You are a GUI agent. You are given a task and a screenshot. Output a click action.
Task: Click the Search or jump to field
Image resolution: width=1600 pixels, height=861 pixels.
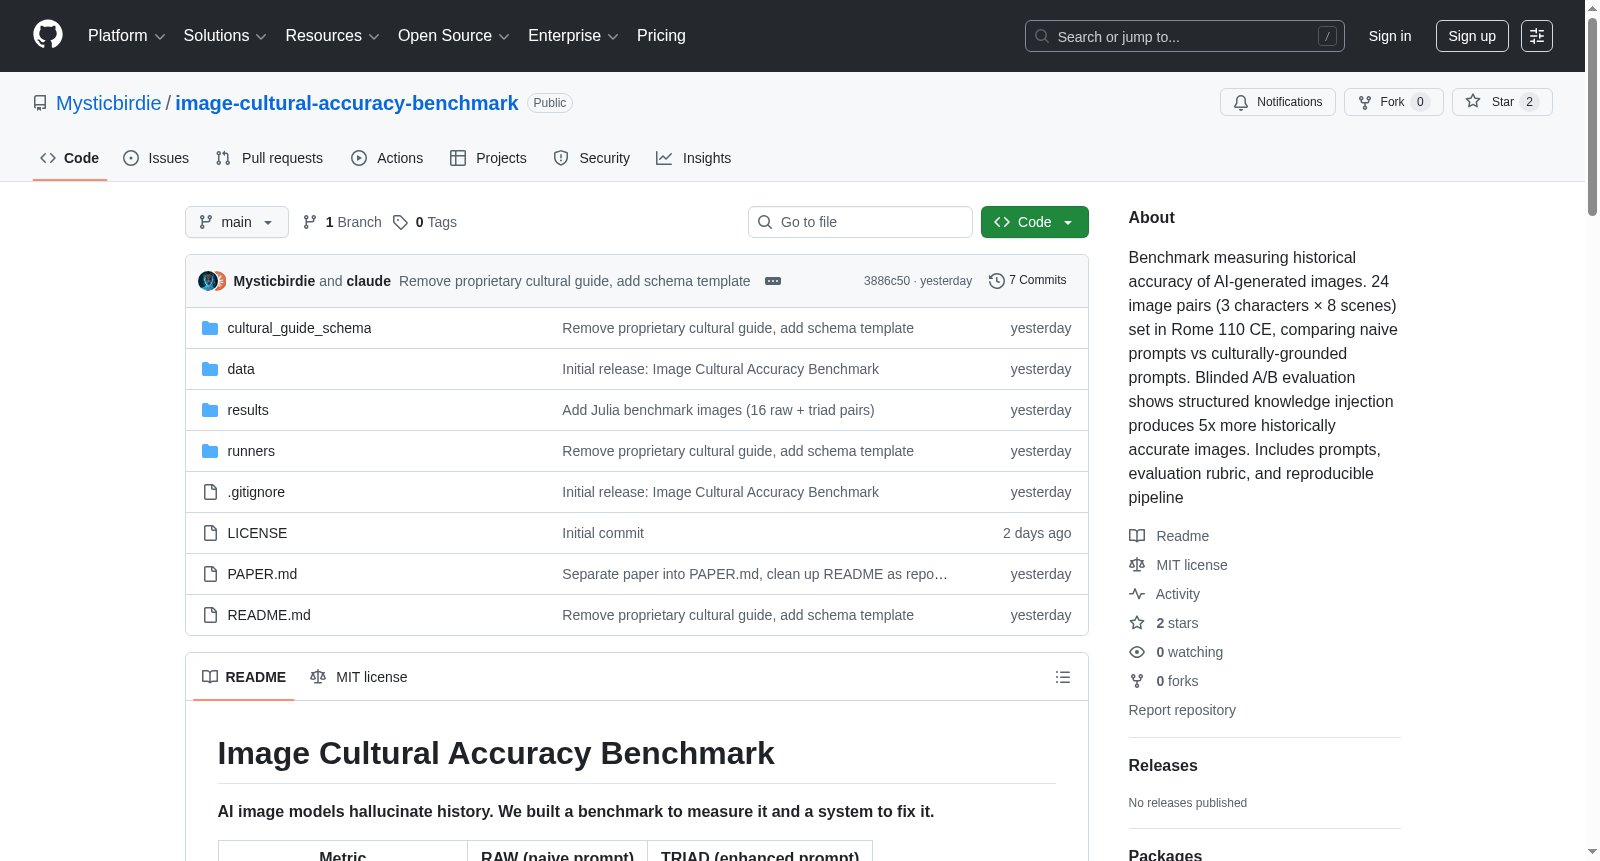(1185, 36)
